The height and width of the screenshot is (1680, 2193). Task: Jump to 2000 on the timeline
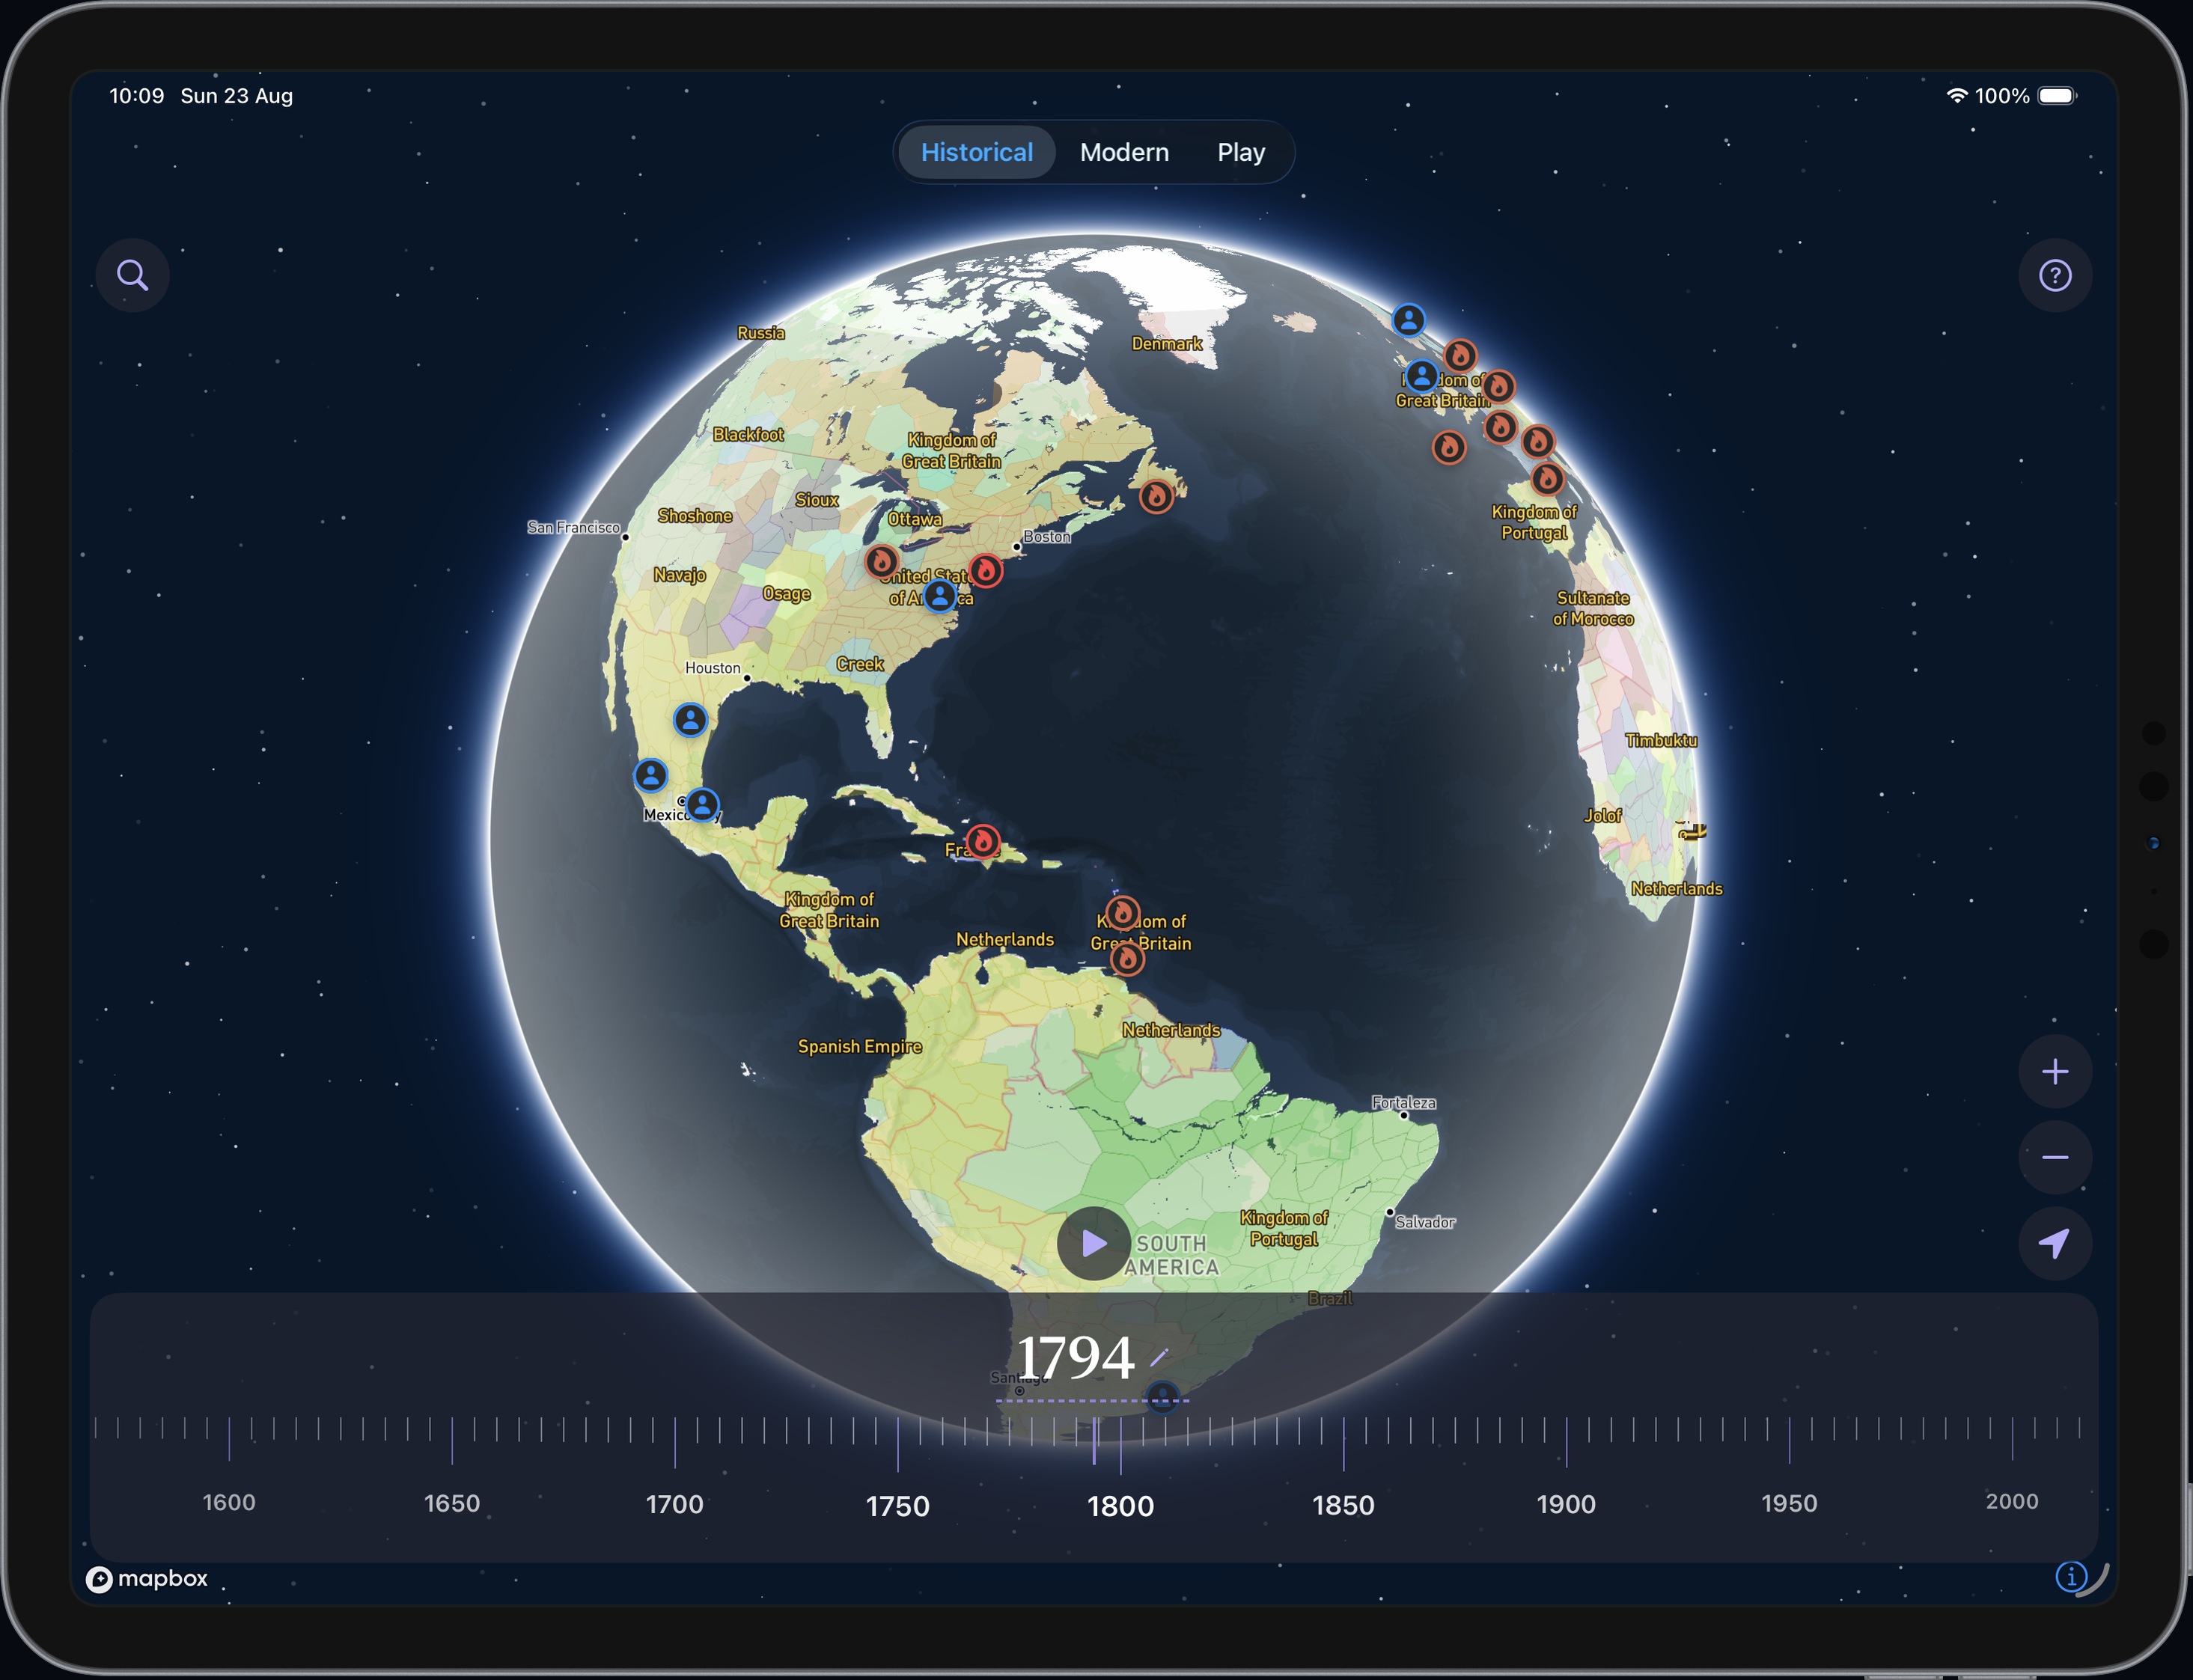coord(2012,1501)
